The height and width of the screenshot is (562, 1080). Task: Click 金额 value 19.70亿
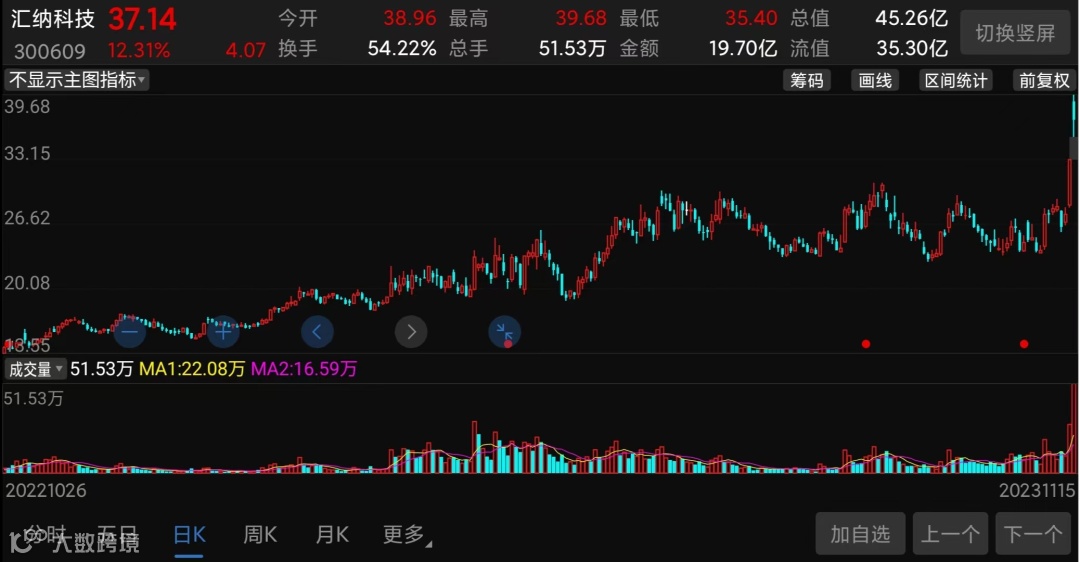pyautogui.click(x=743, y=48)
